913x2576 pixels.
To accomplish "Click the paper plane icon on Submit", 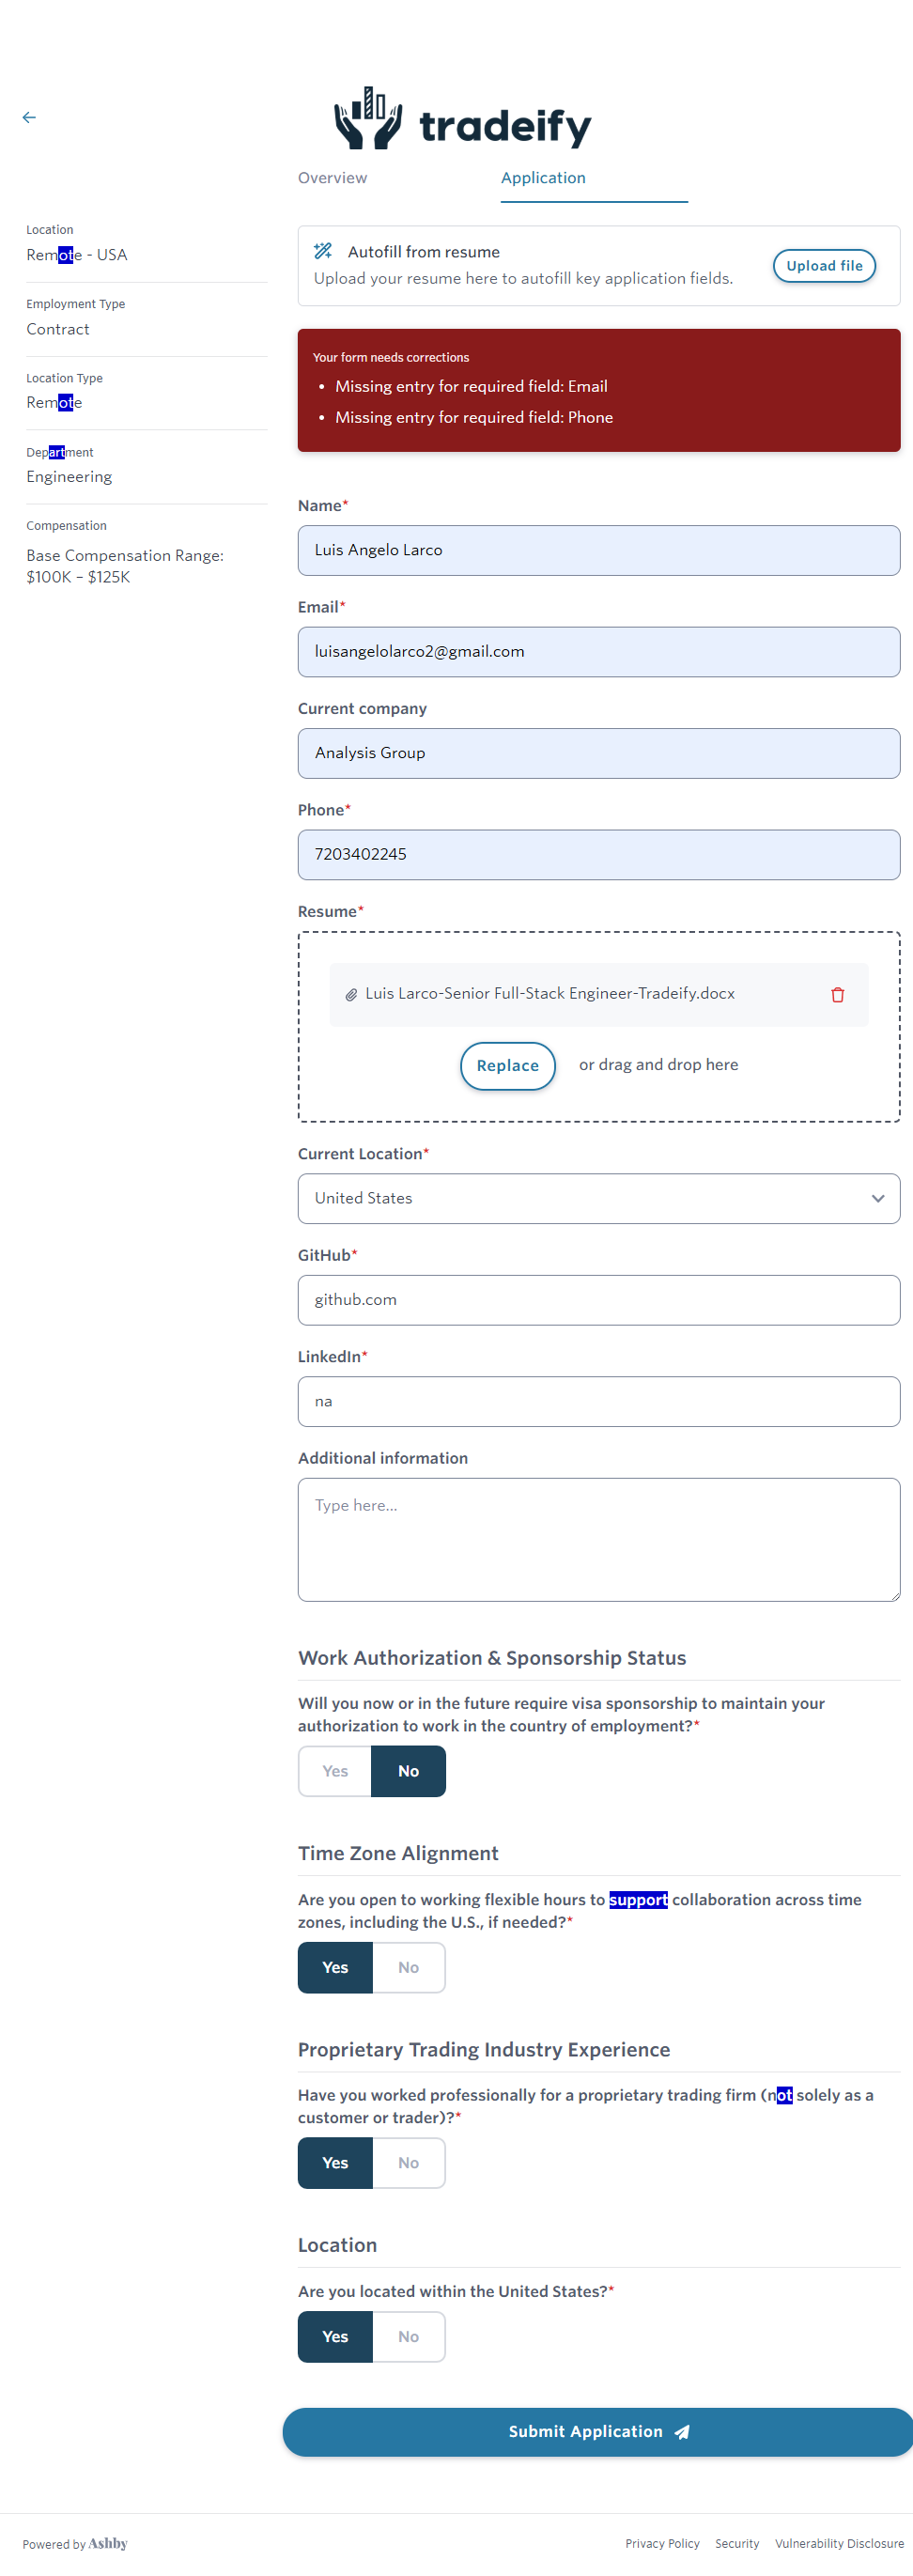I will 682,2432.
